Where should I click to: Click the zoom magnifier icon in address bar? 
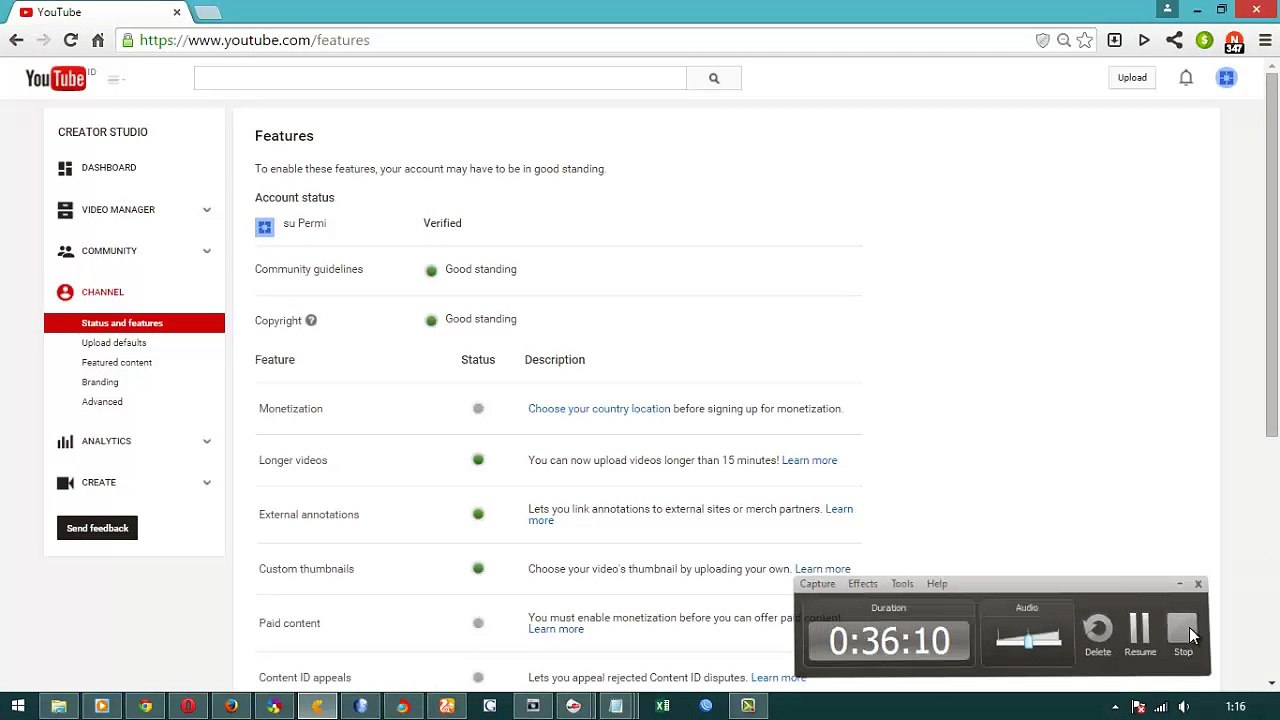[x=1064, y=40]
